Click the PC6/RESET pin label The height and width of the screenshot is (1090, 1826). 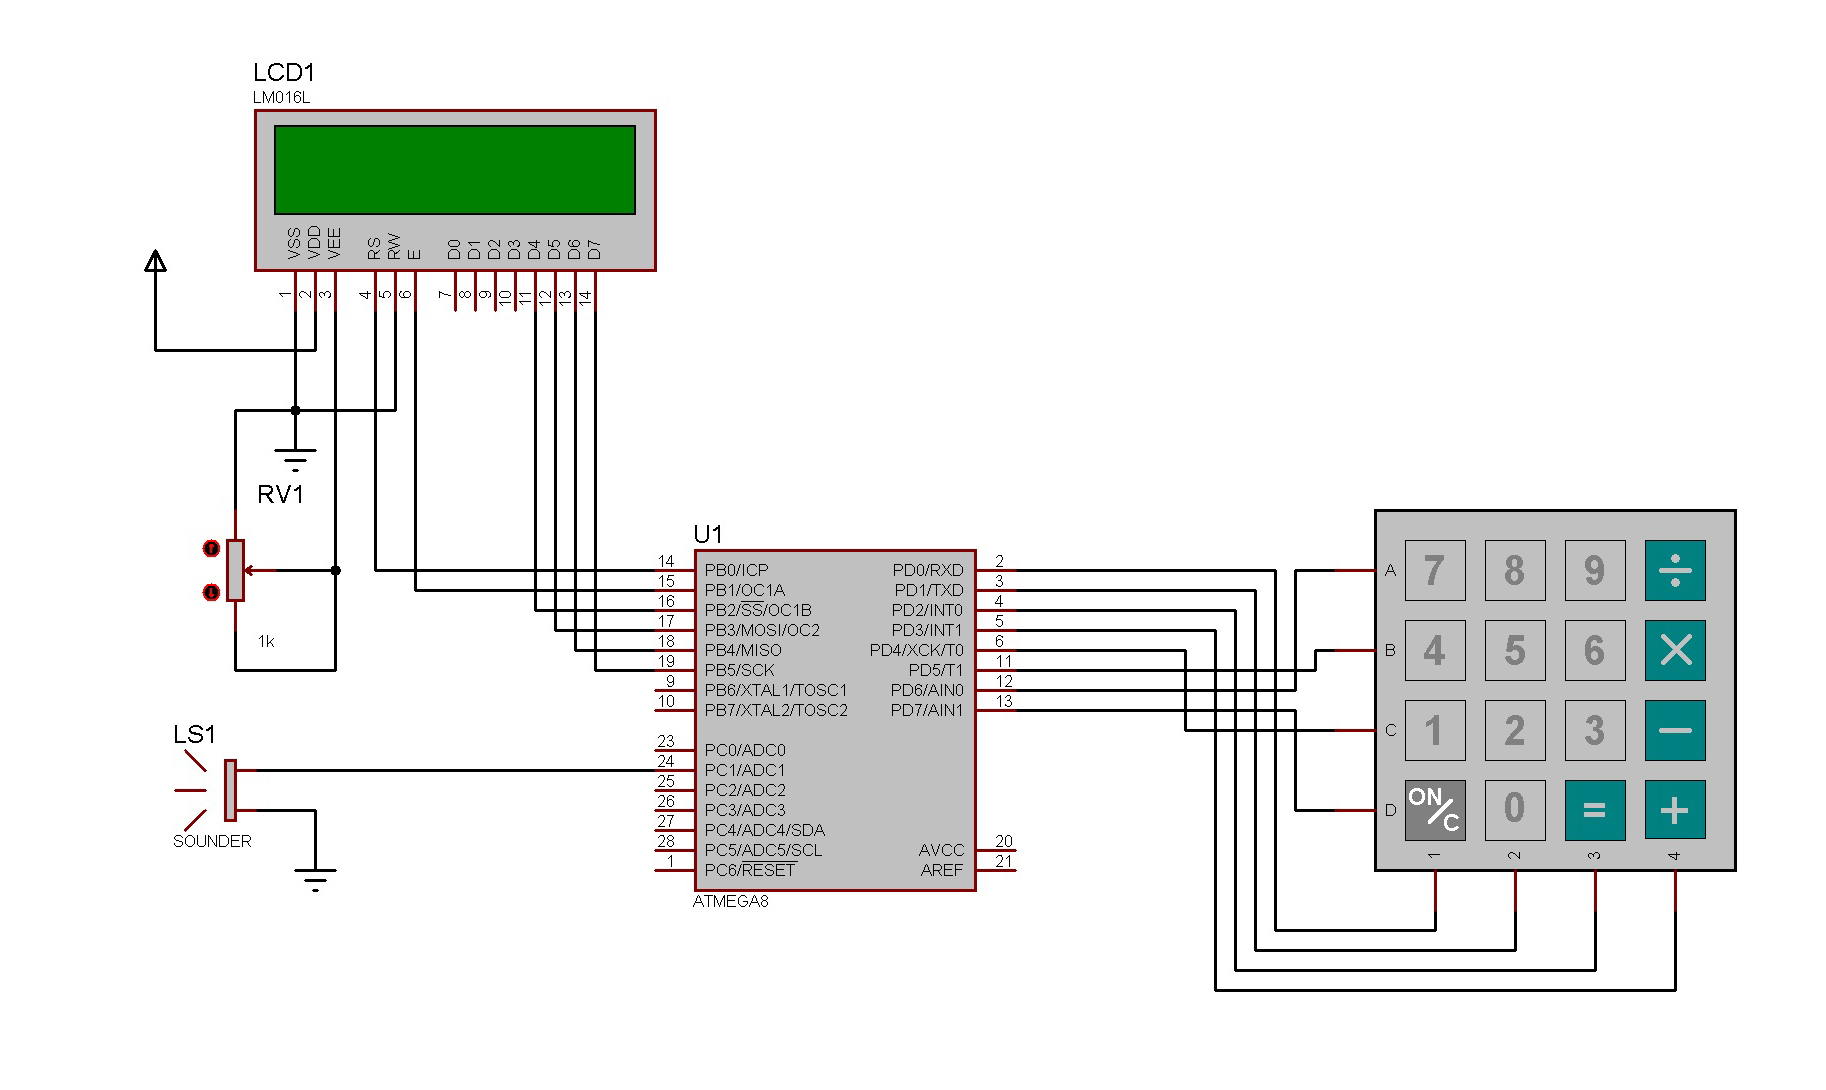pos(750,870)
